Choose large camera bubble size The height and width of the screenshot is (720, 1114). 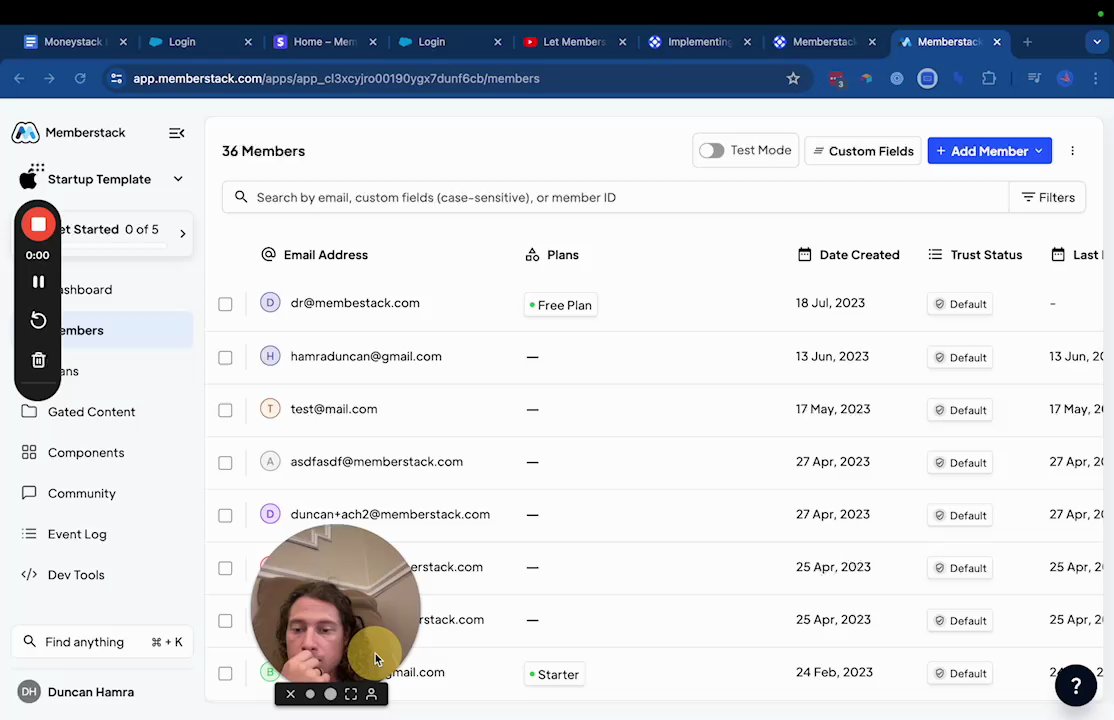point(330,694)
